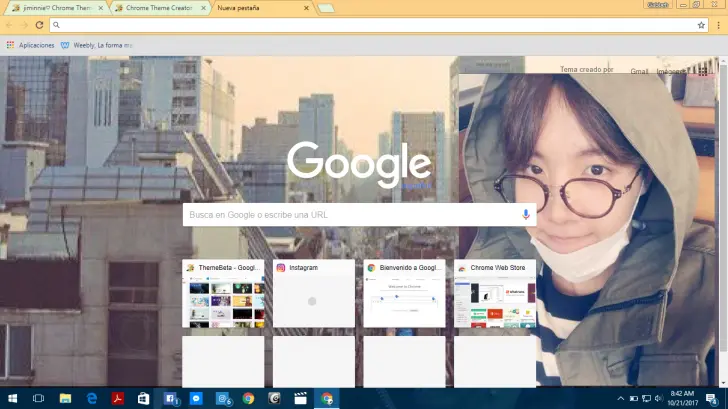The image size is (728, 409).
Task: Click the Google search box
Action: click(350, 215)
